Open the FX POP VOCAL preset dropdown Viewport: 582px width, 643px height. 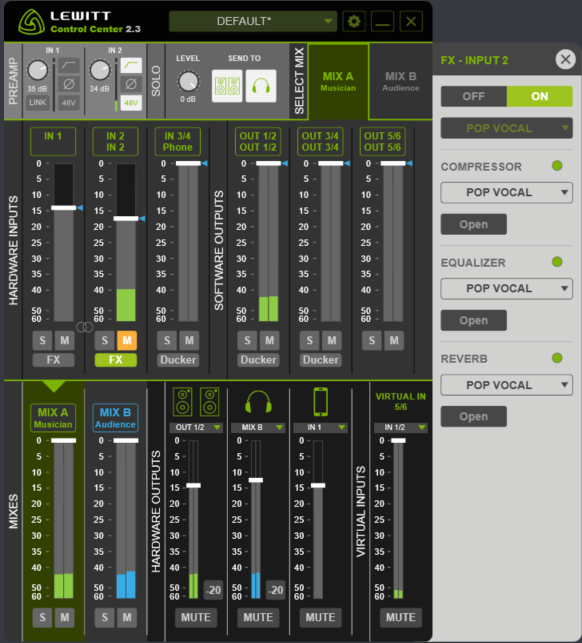pos(507,128)
